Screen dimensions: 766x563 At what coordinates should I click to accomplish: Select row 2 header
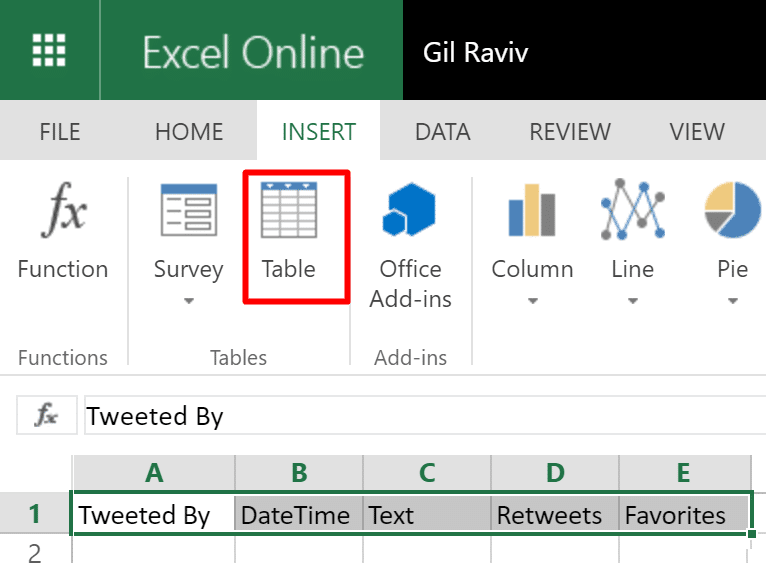pyautogui.click(x=35, y=549)
